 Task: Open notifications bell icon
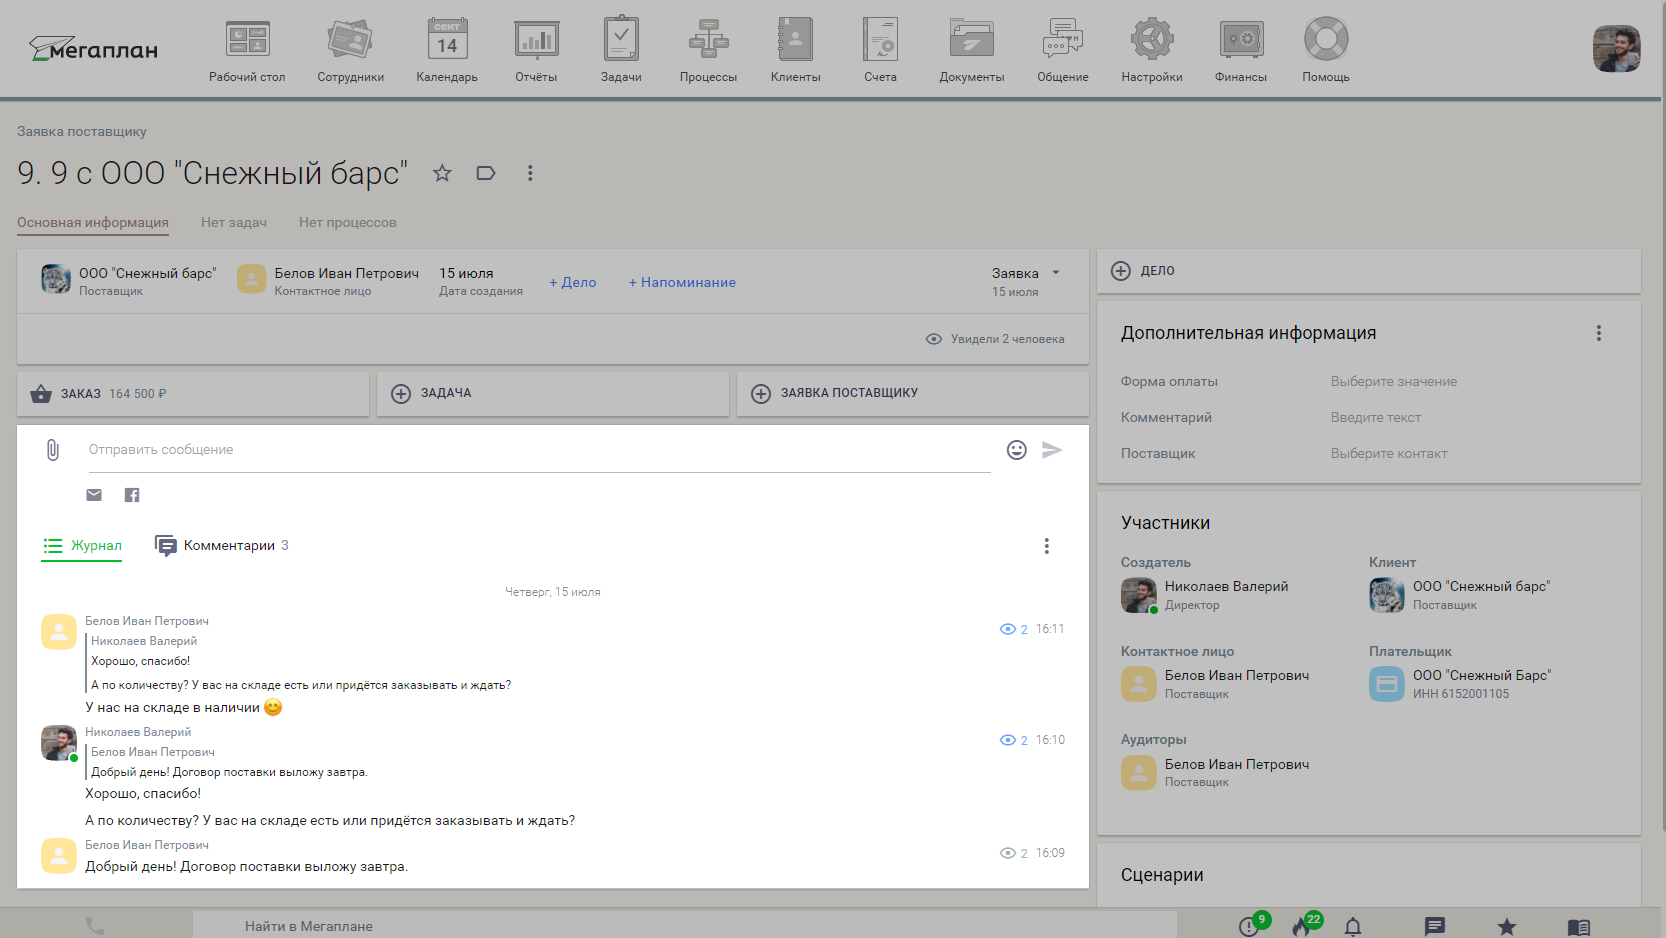(x=1353, y=927)
